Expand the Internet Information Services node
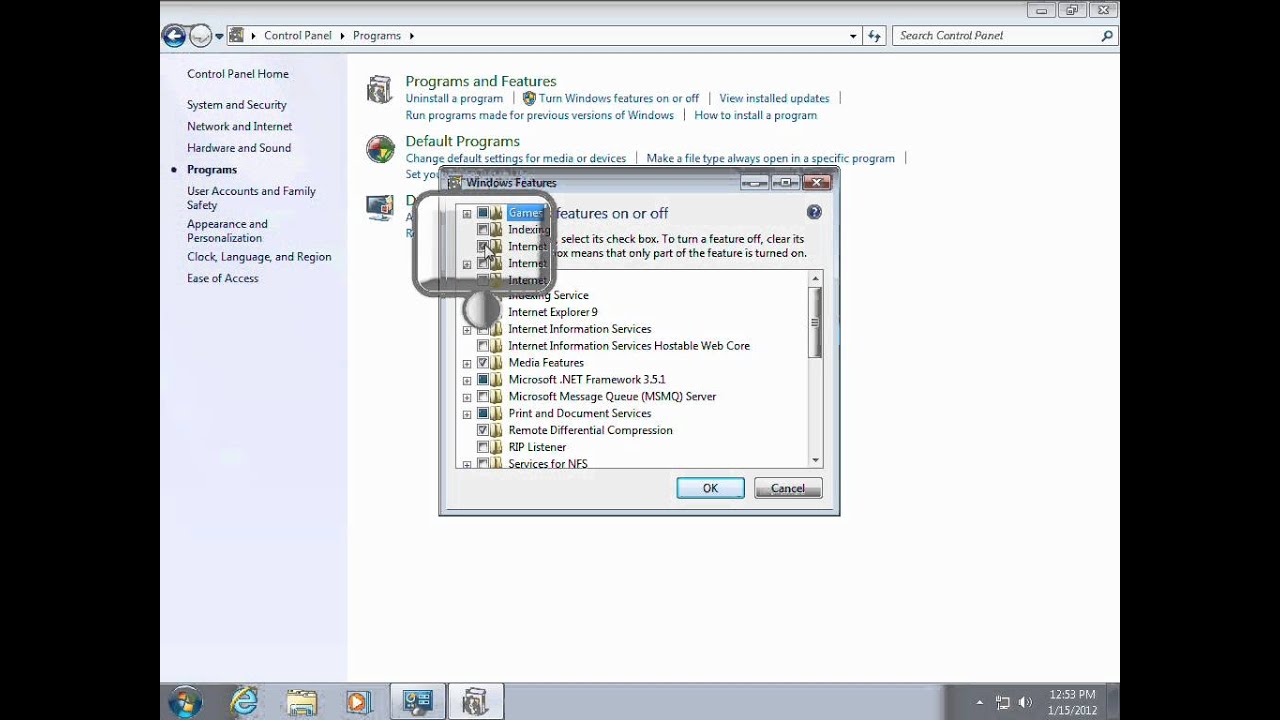This screenshot has height=720, width=1280. [x=467, y=330]
